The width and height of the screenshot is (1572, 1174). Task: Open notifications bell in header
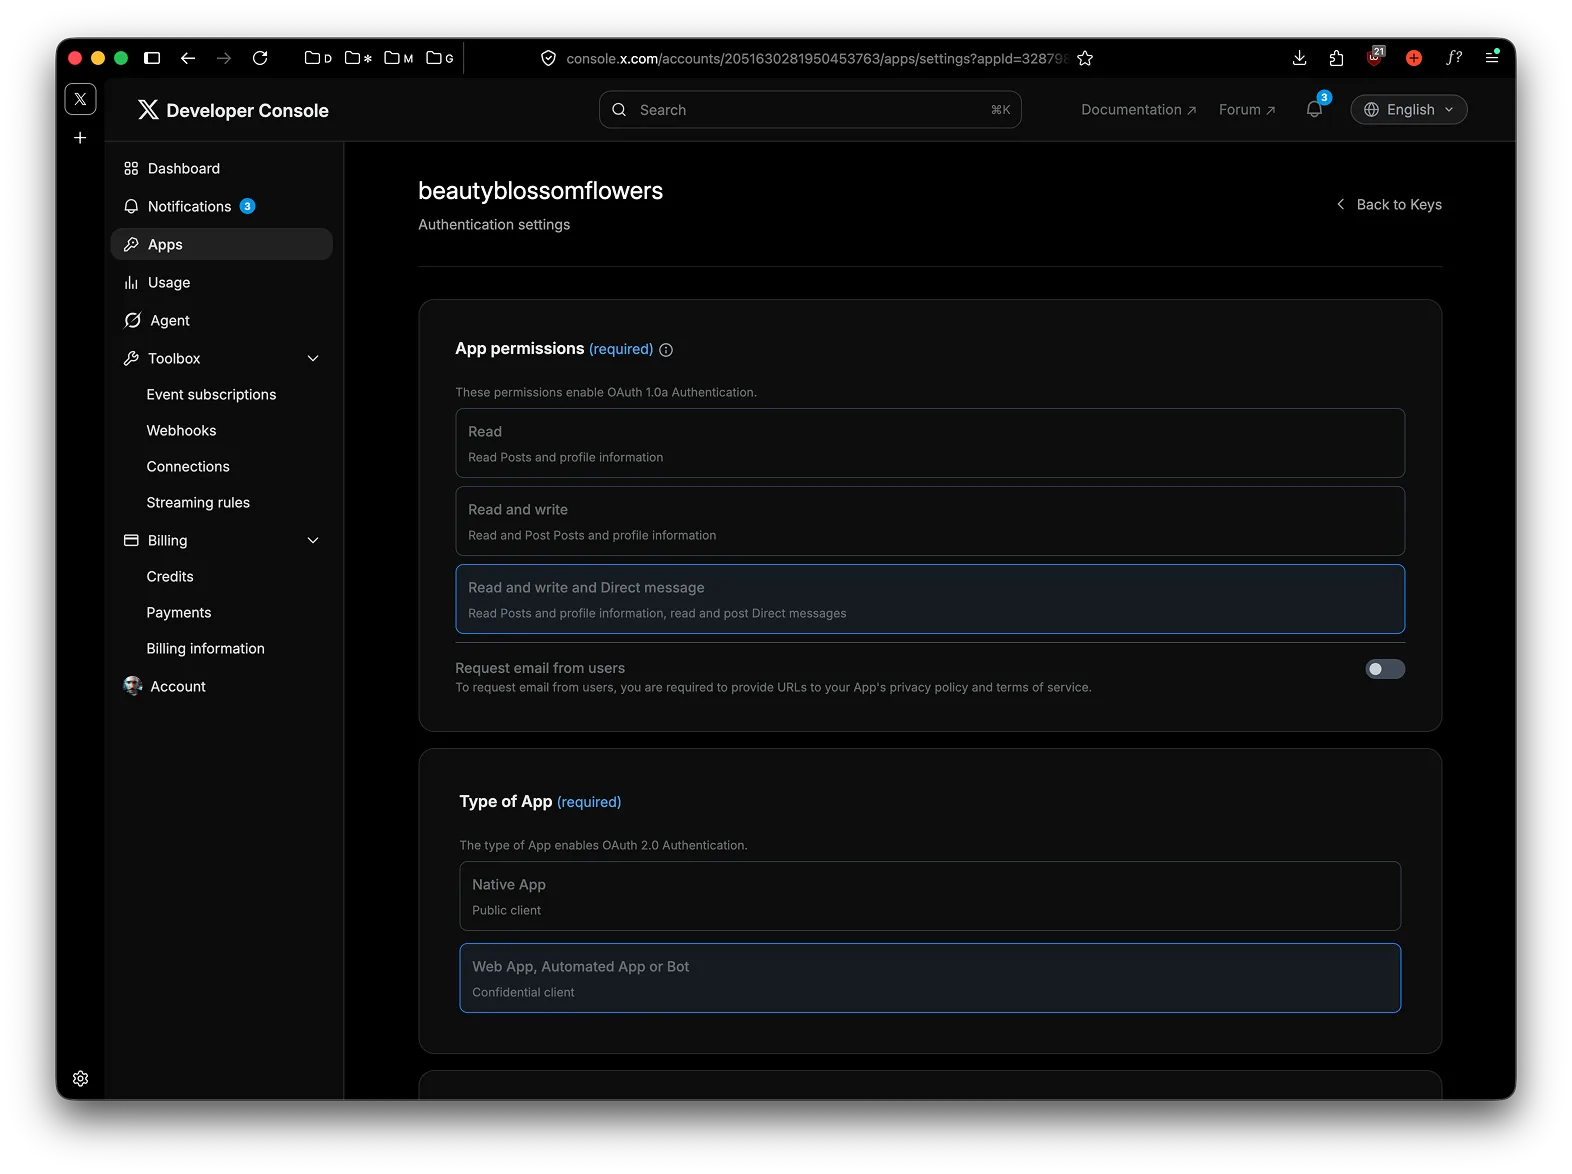[x=1315, y=109]
